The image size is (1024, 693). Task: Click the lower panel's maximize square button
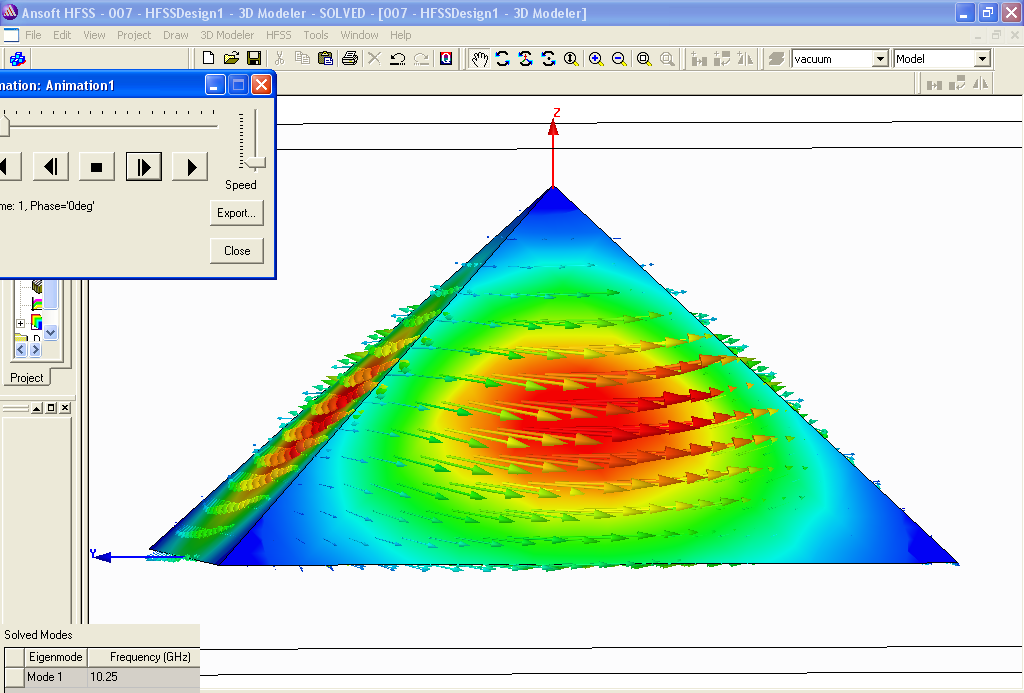[51, 408]
